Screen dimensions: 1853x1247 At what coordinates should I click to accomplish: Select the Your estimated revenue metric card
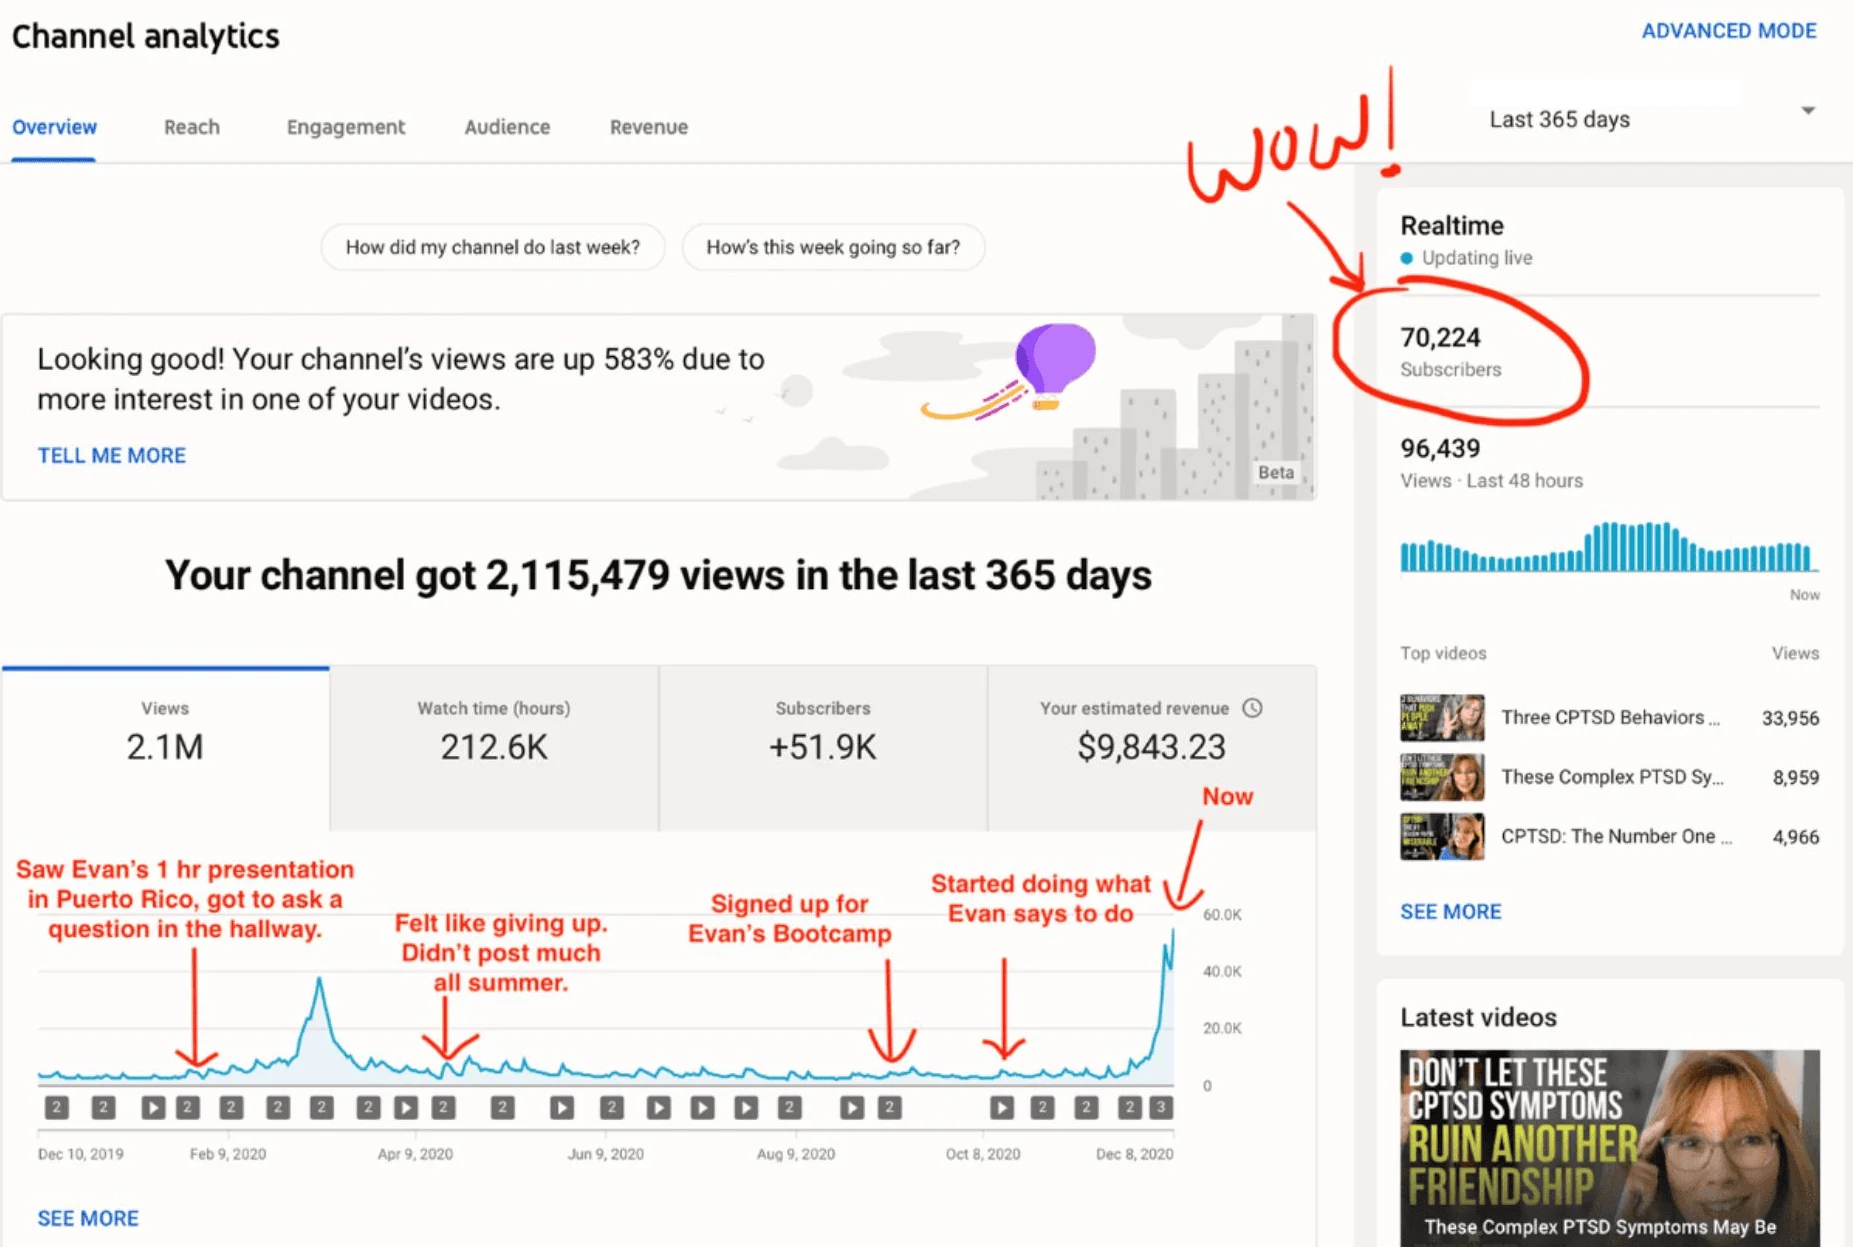pyautogui.click(x=1152, y=747)
